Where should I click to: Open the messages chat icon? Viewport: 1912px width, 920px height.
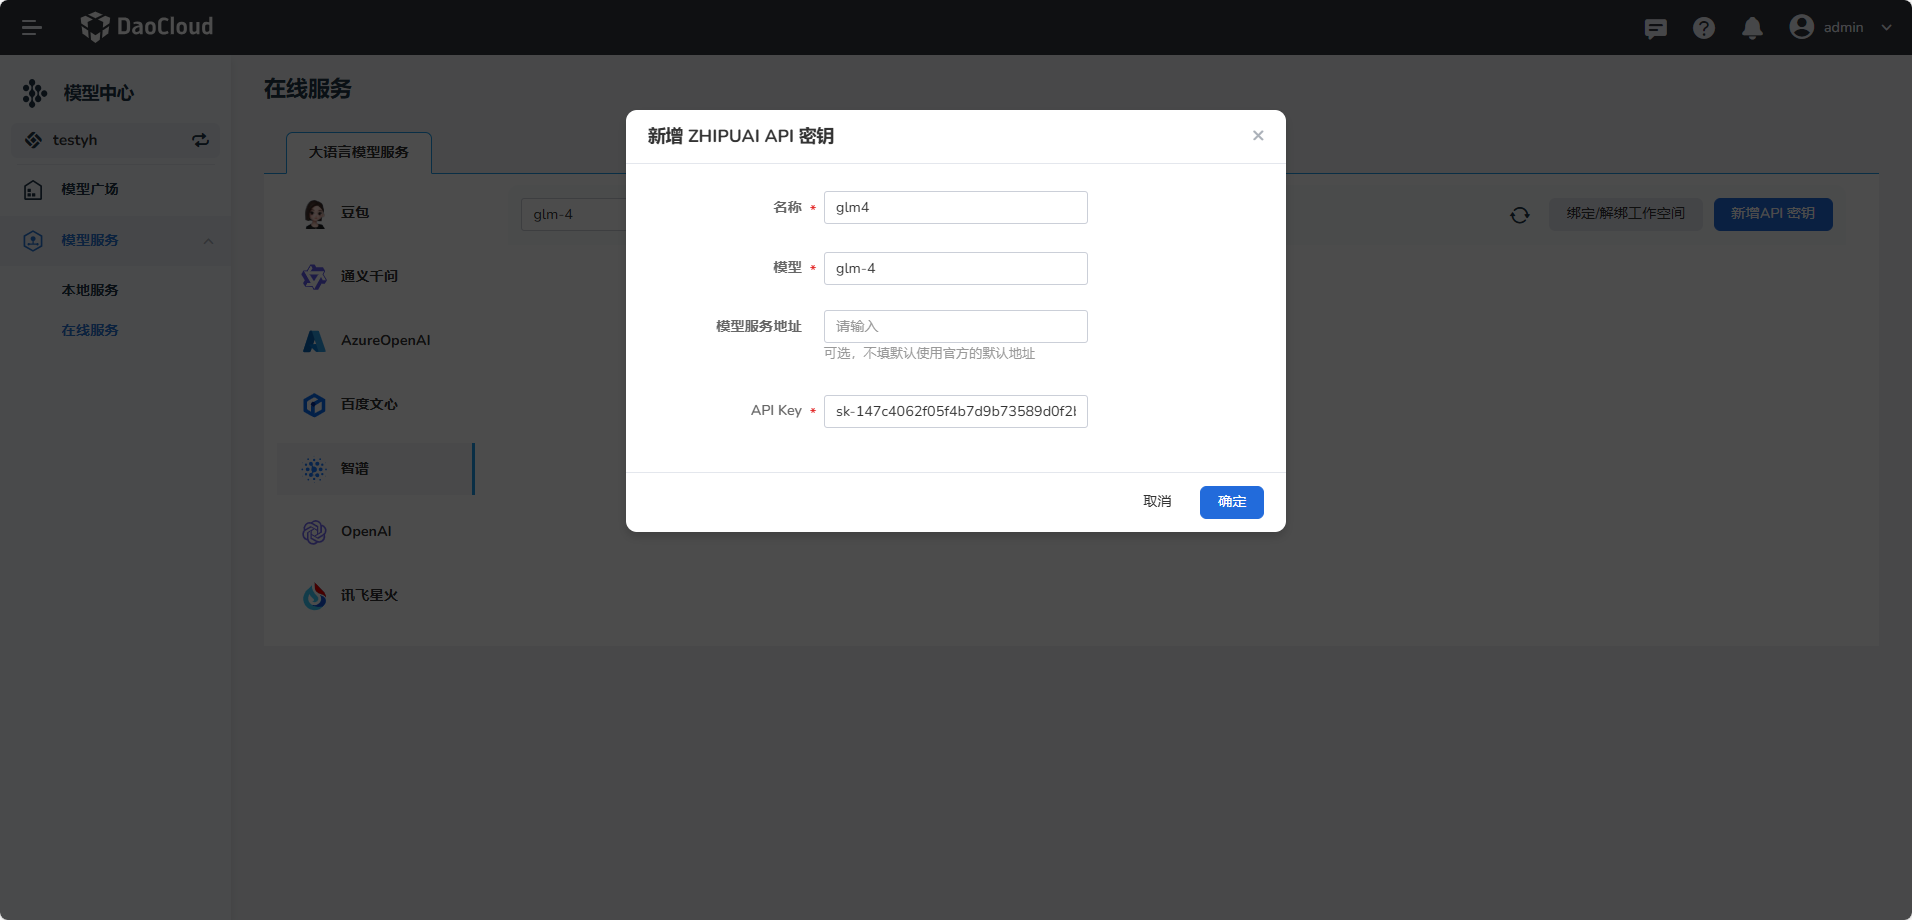1656,28
